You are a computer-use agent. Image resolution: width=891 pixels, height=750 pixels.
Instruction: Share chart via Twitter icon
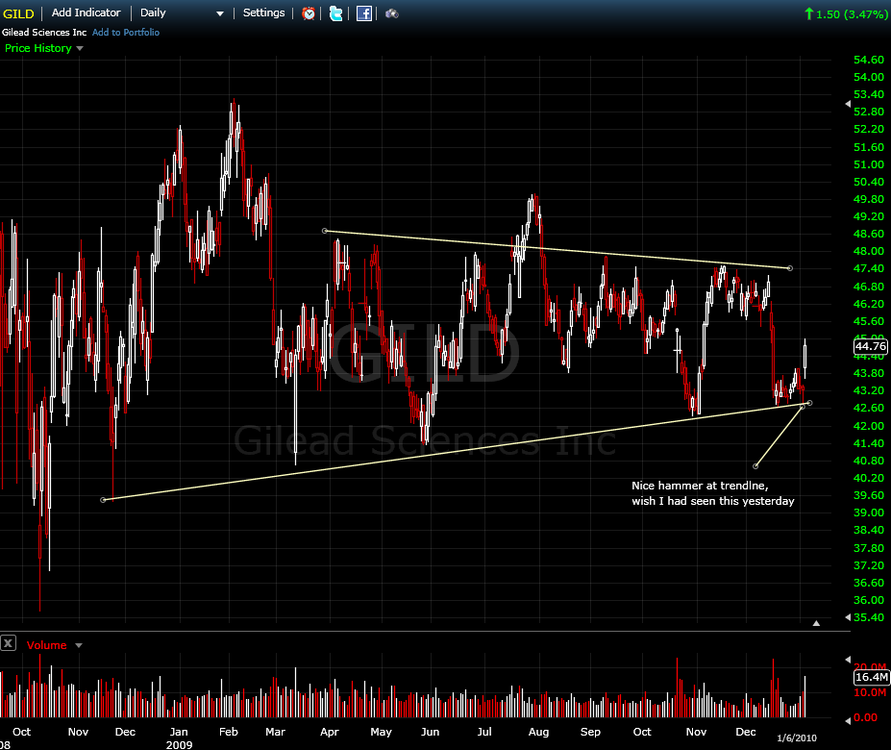(336, 14)
